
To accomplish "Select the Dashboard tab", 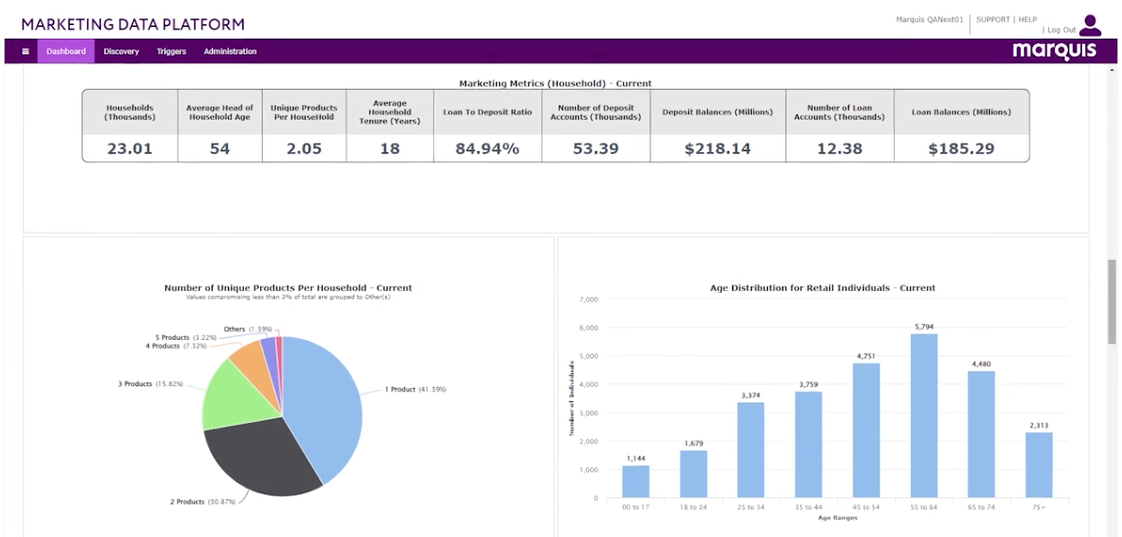I will [66, 52].
